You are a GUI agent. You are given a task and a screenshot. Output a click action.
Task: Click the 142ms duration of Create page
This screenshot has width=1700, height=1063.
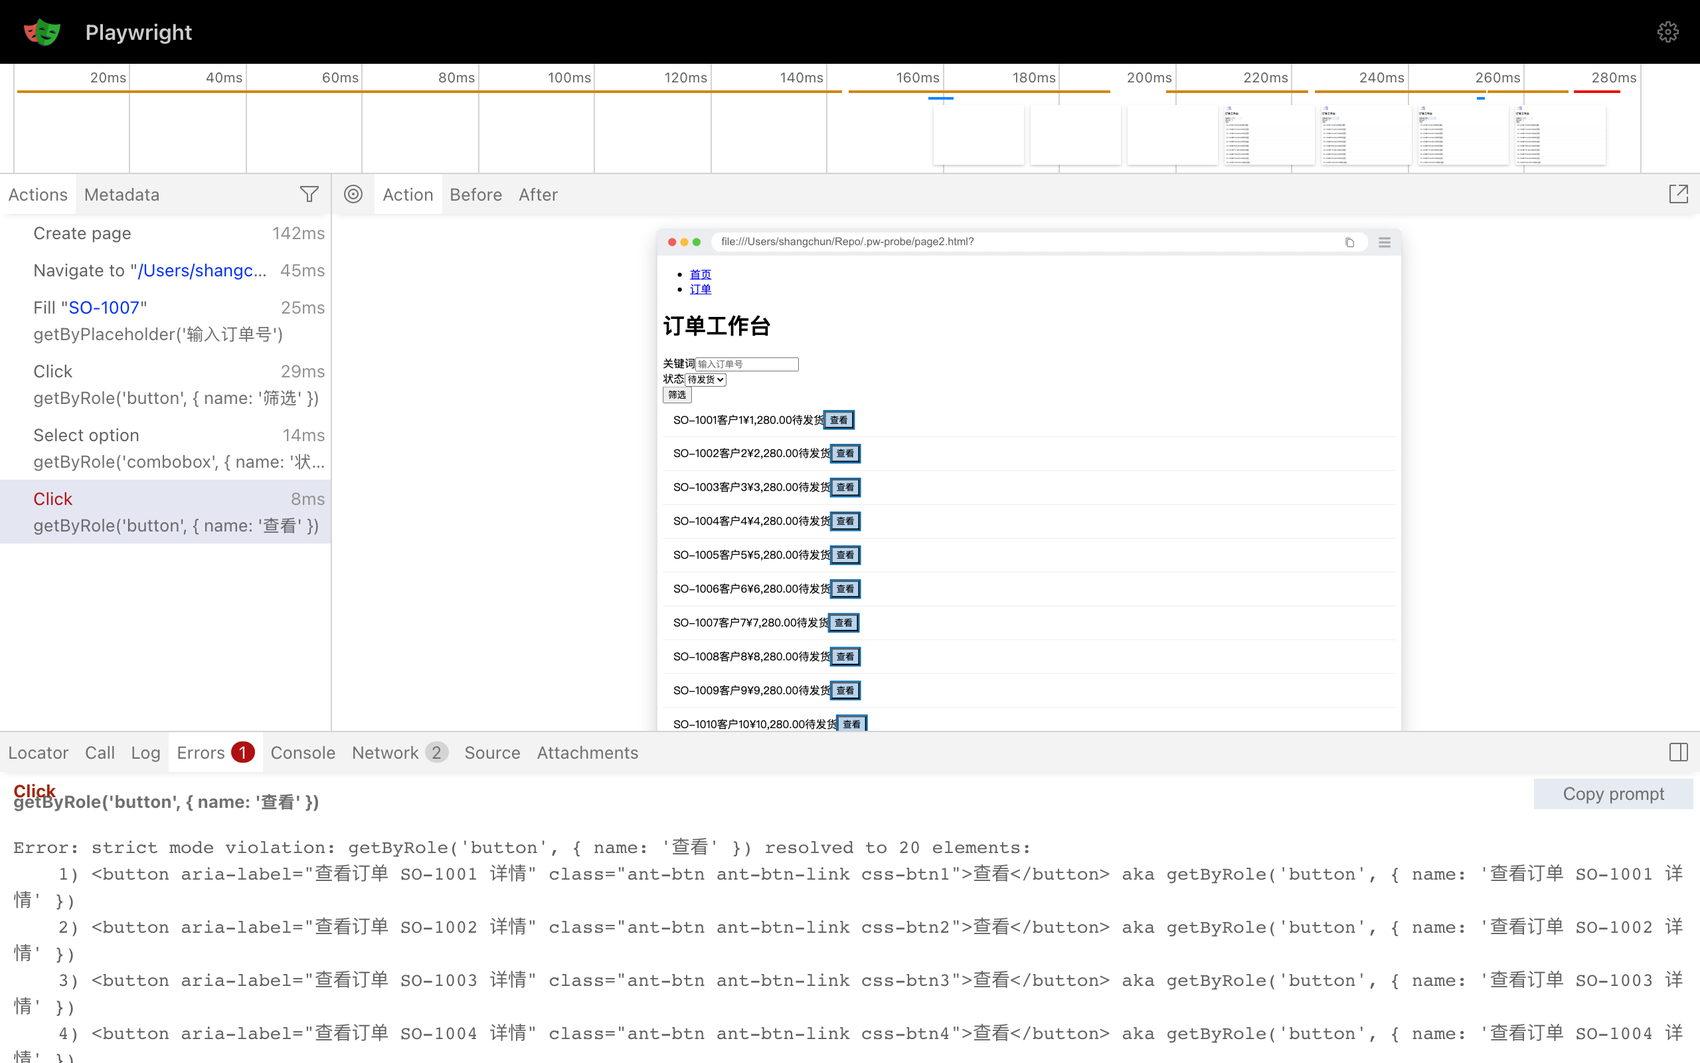pos(298,233)
